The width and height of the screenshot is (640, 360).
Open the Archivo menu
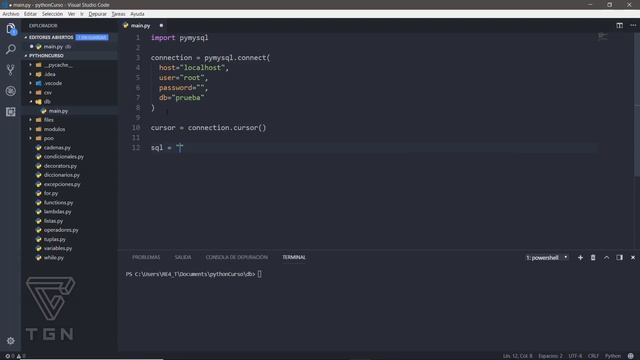click(x=11, y=14)
